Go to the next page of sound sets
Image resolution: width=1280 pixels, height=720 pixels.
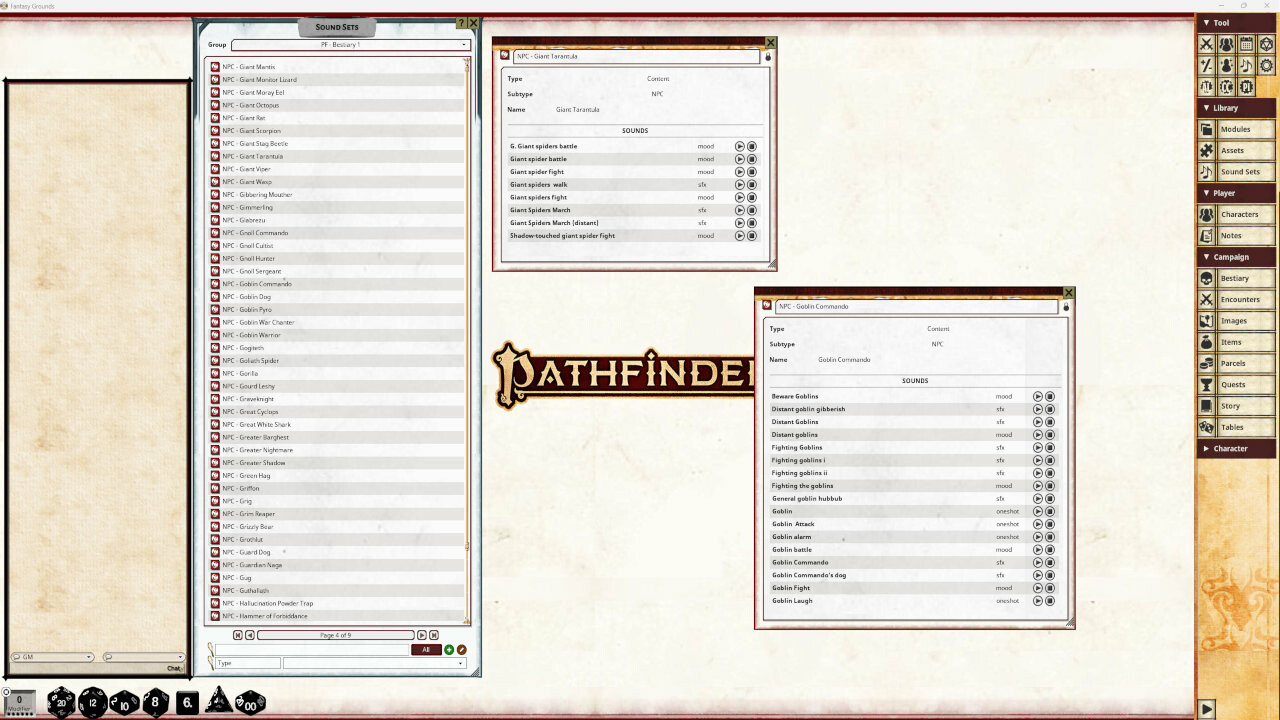coord(421,634)
